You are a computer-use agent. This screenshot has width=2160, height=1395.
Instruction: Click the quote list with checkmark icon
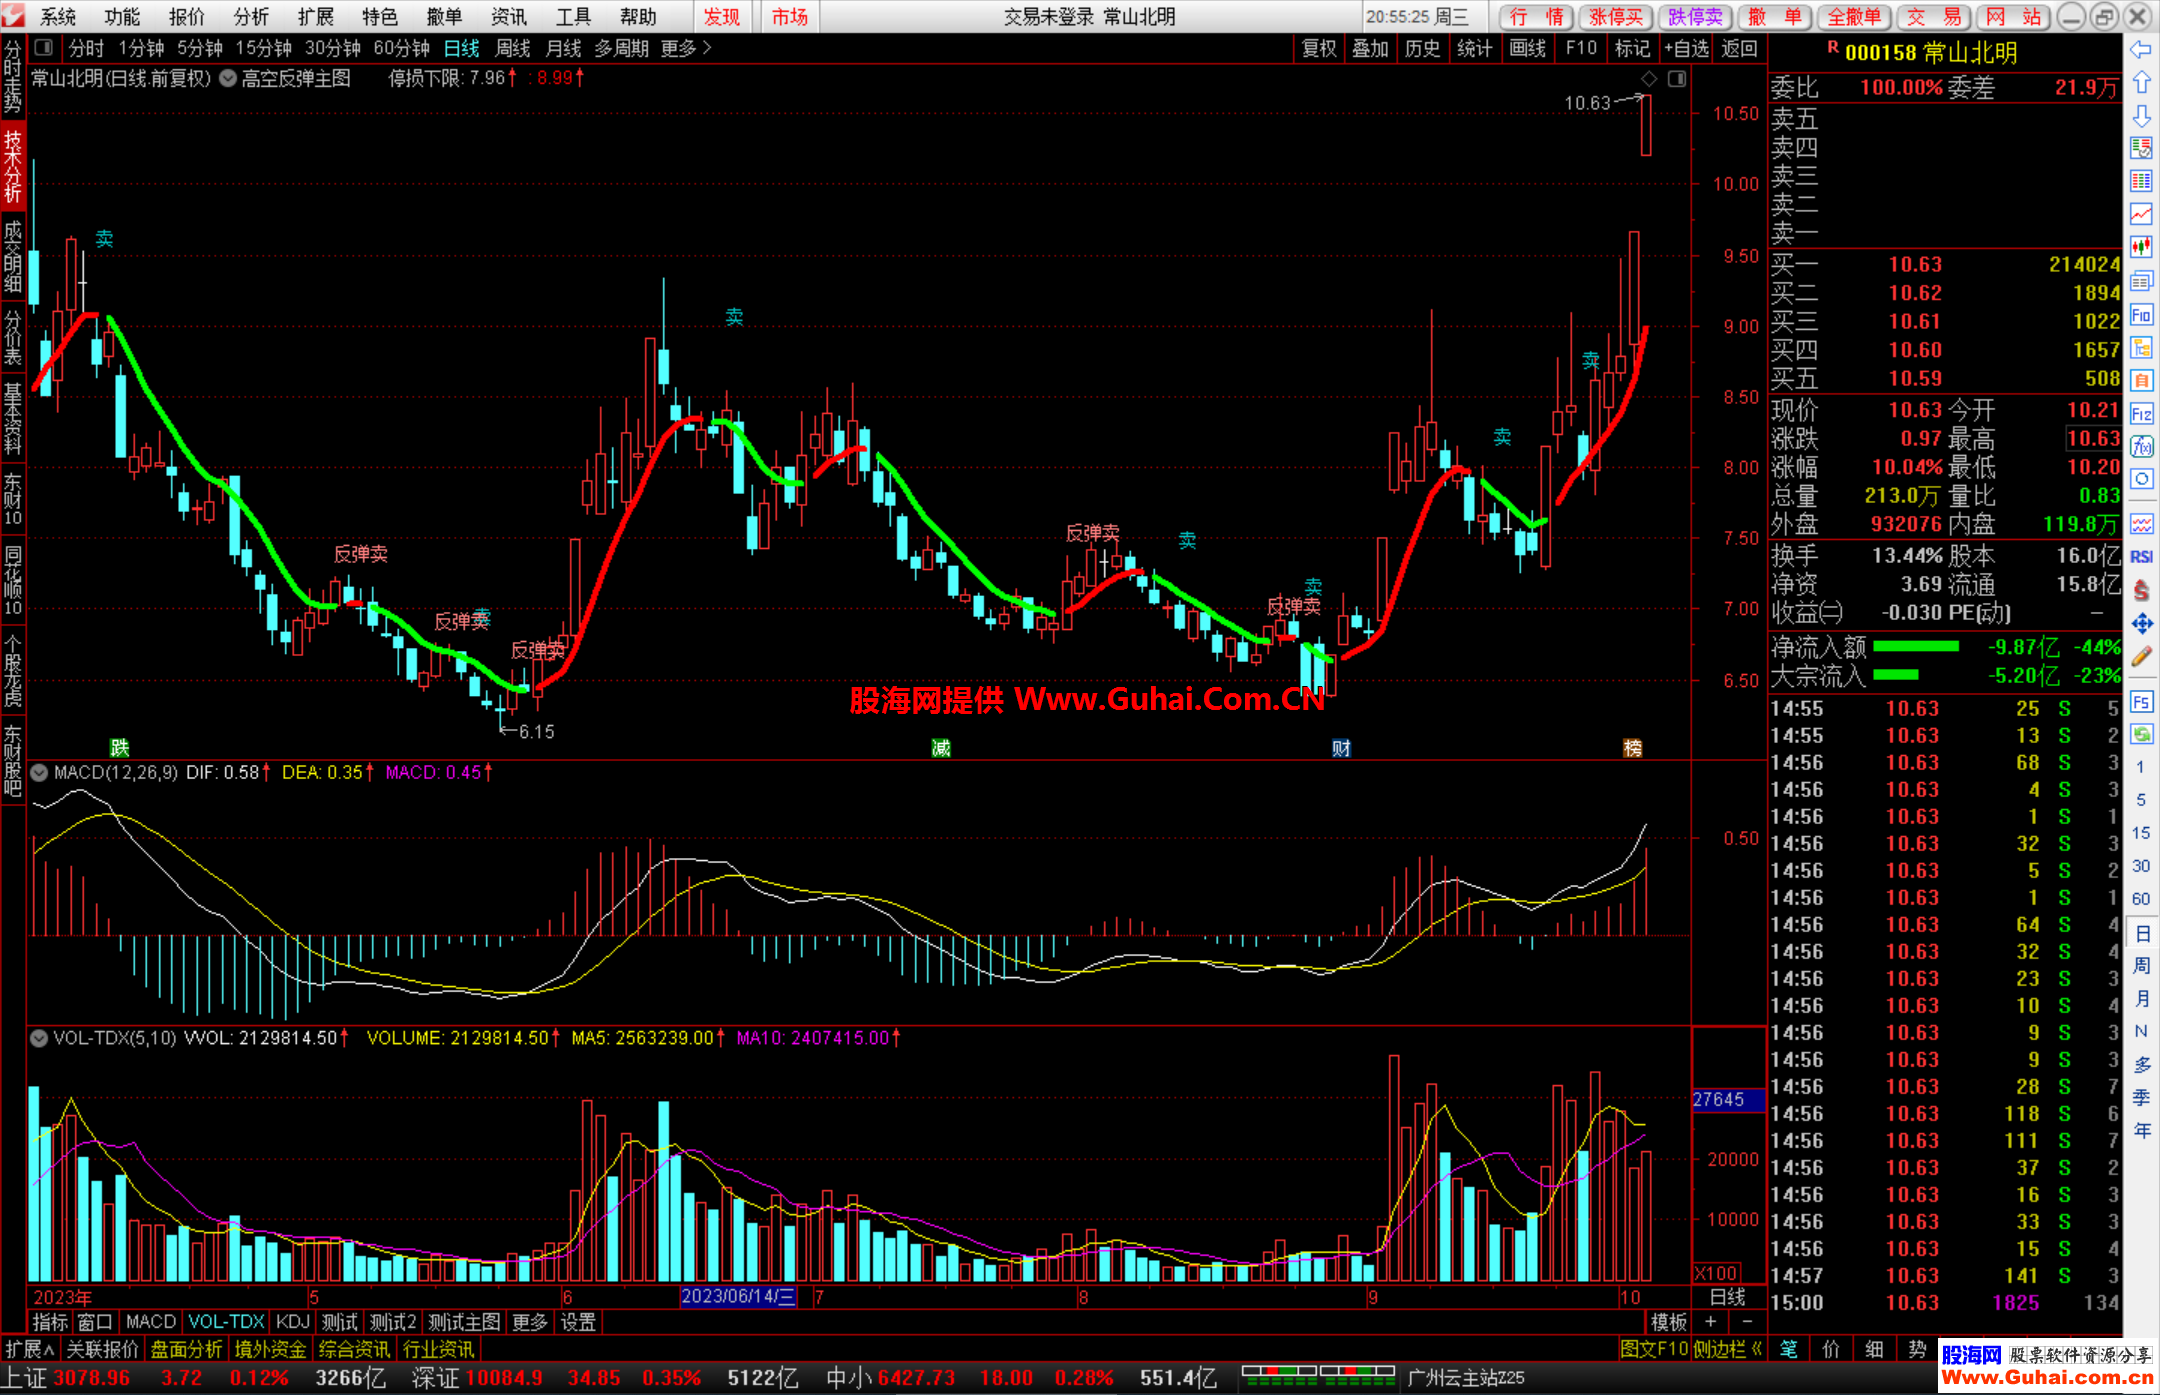pyautogui.click(x=2141, y=148)
